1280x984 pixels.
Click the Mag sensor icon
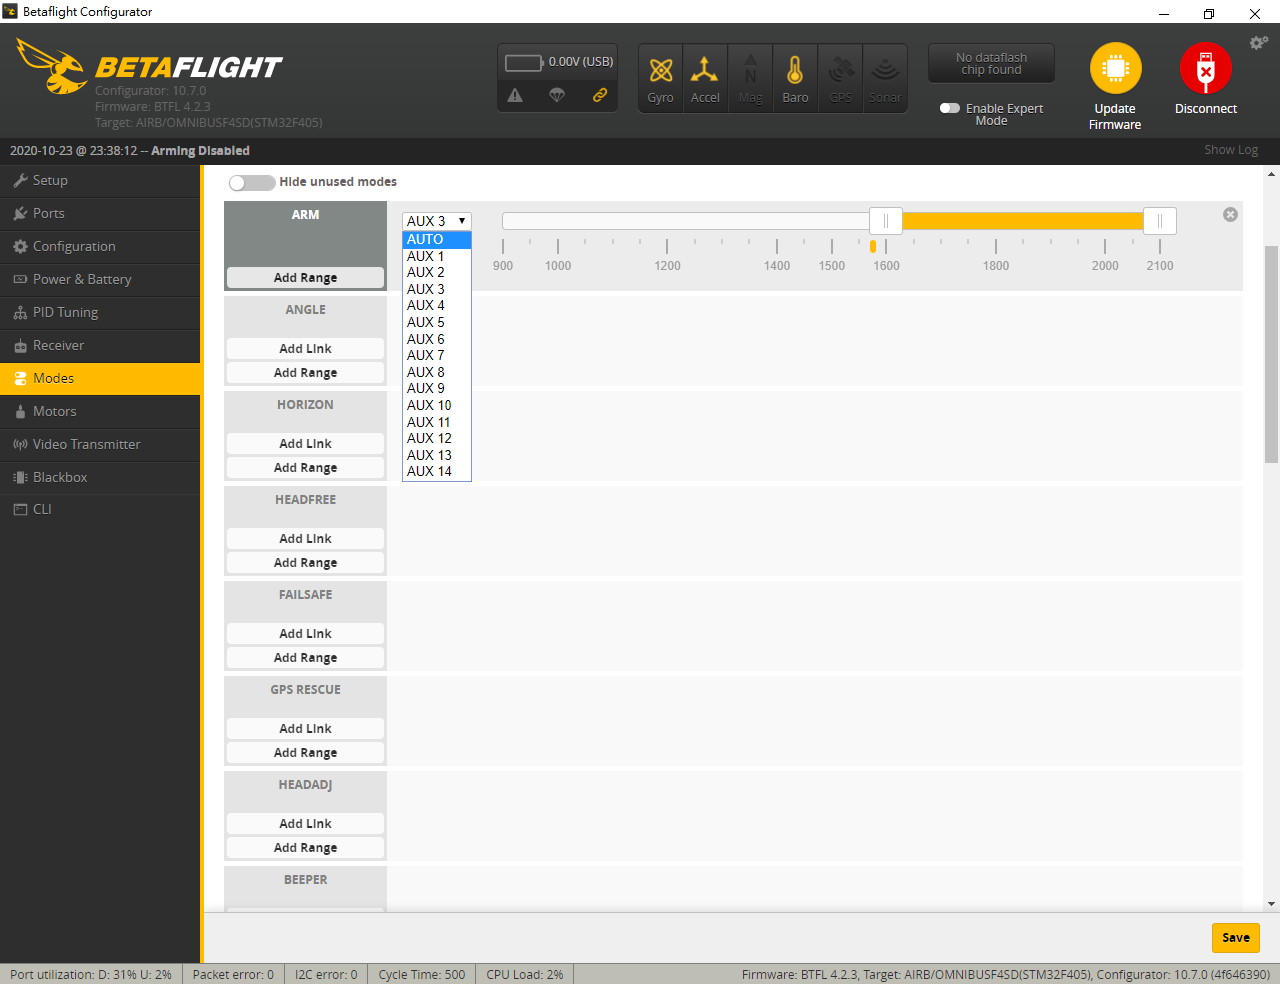coord(750,77)
